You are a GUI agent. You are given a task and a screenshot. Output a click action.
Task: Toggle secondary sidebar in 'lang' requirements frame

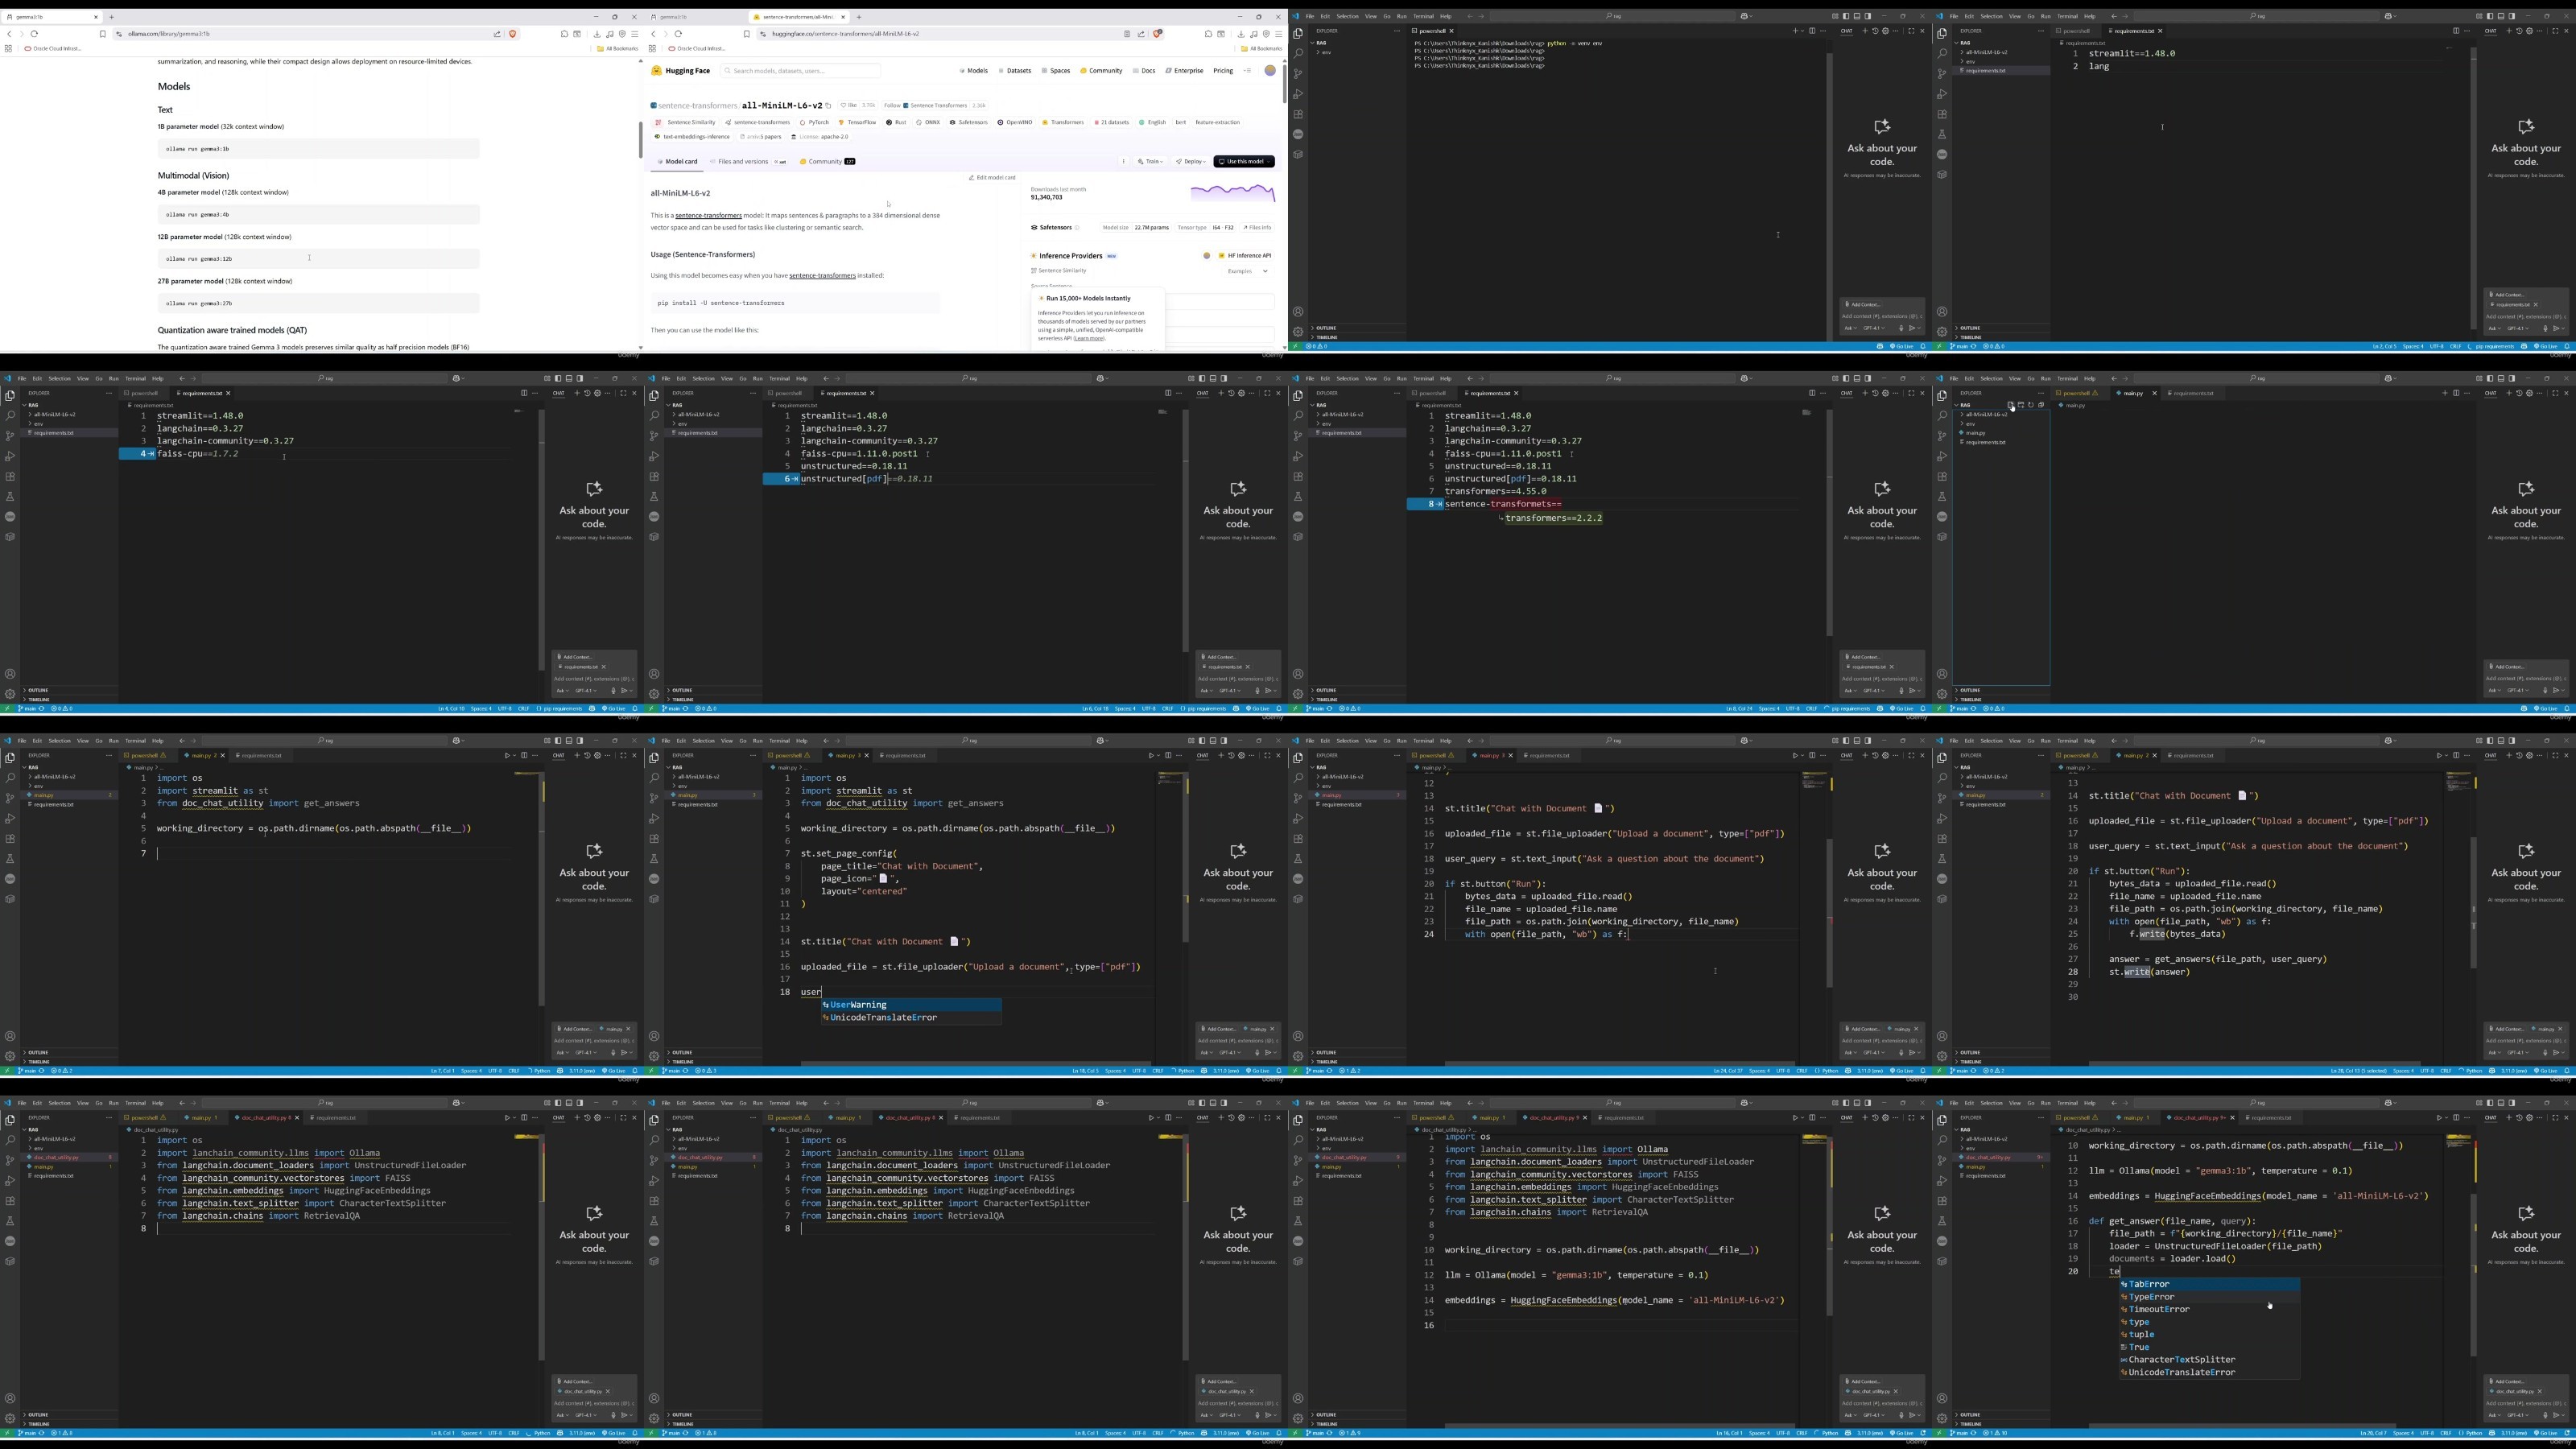click(2511, 16)
